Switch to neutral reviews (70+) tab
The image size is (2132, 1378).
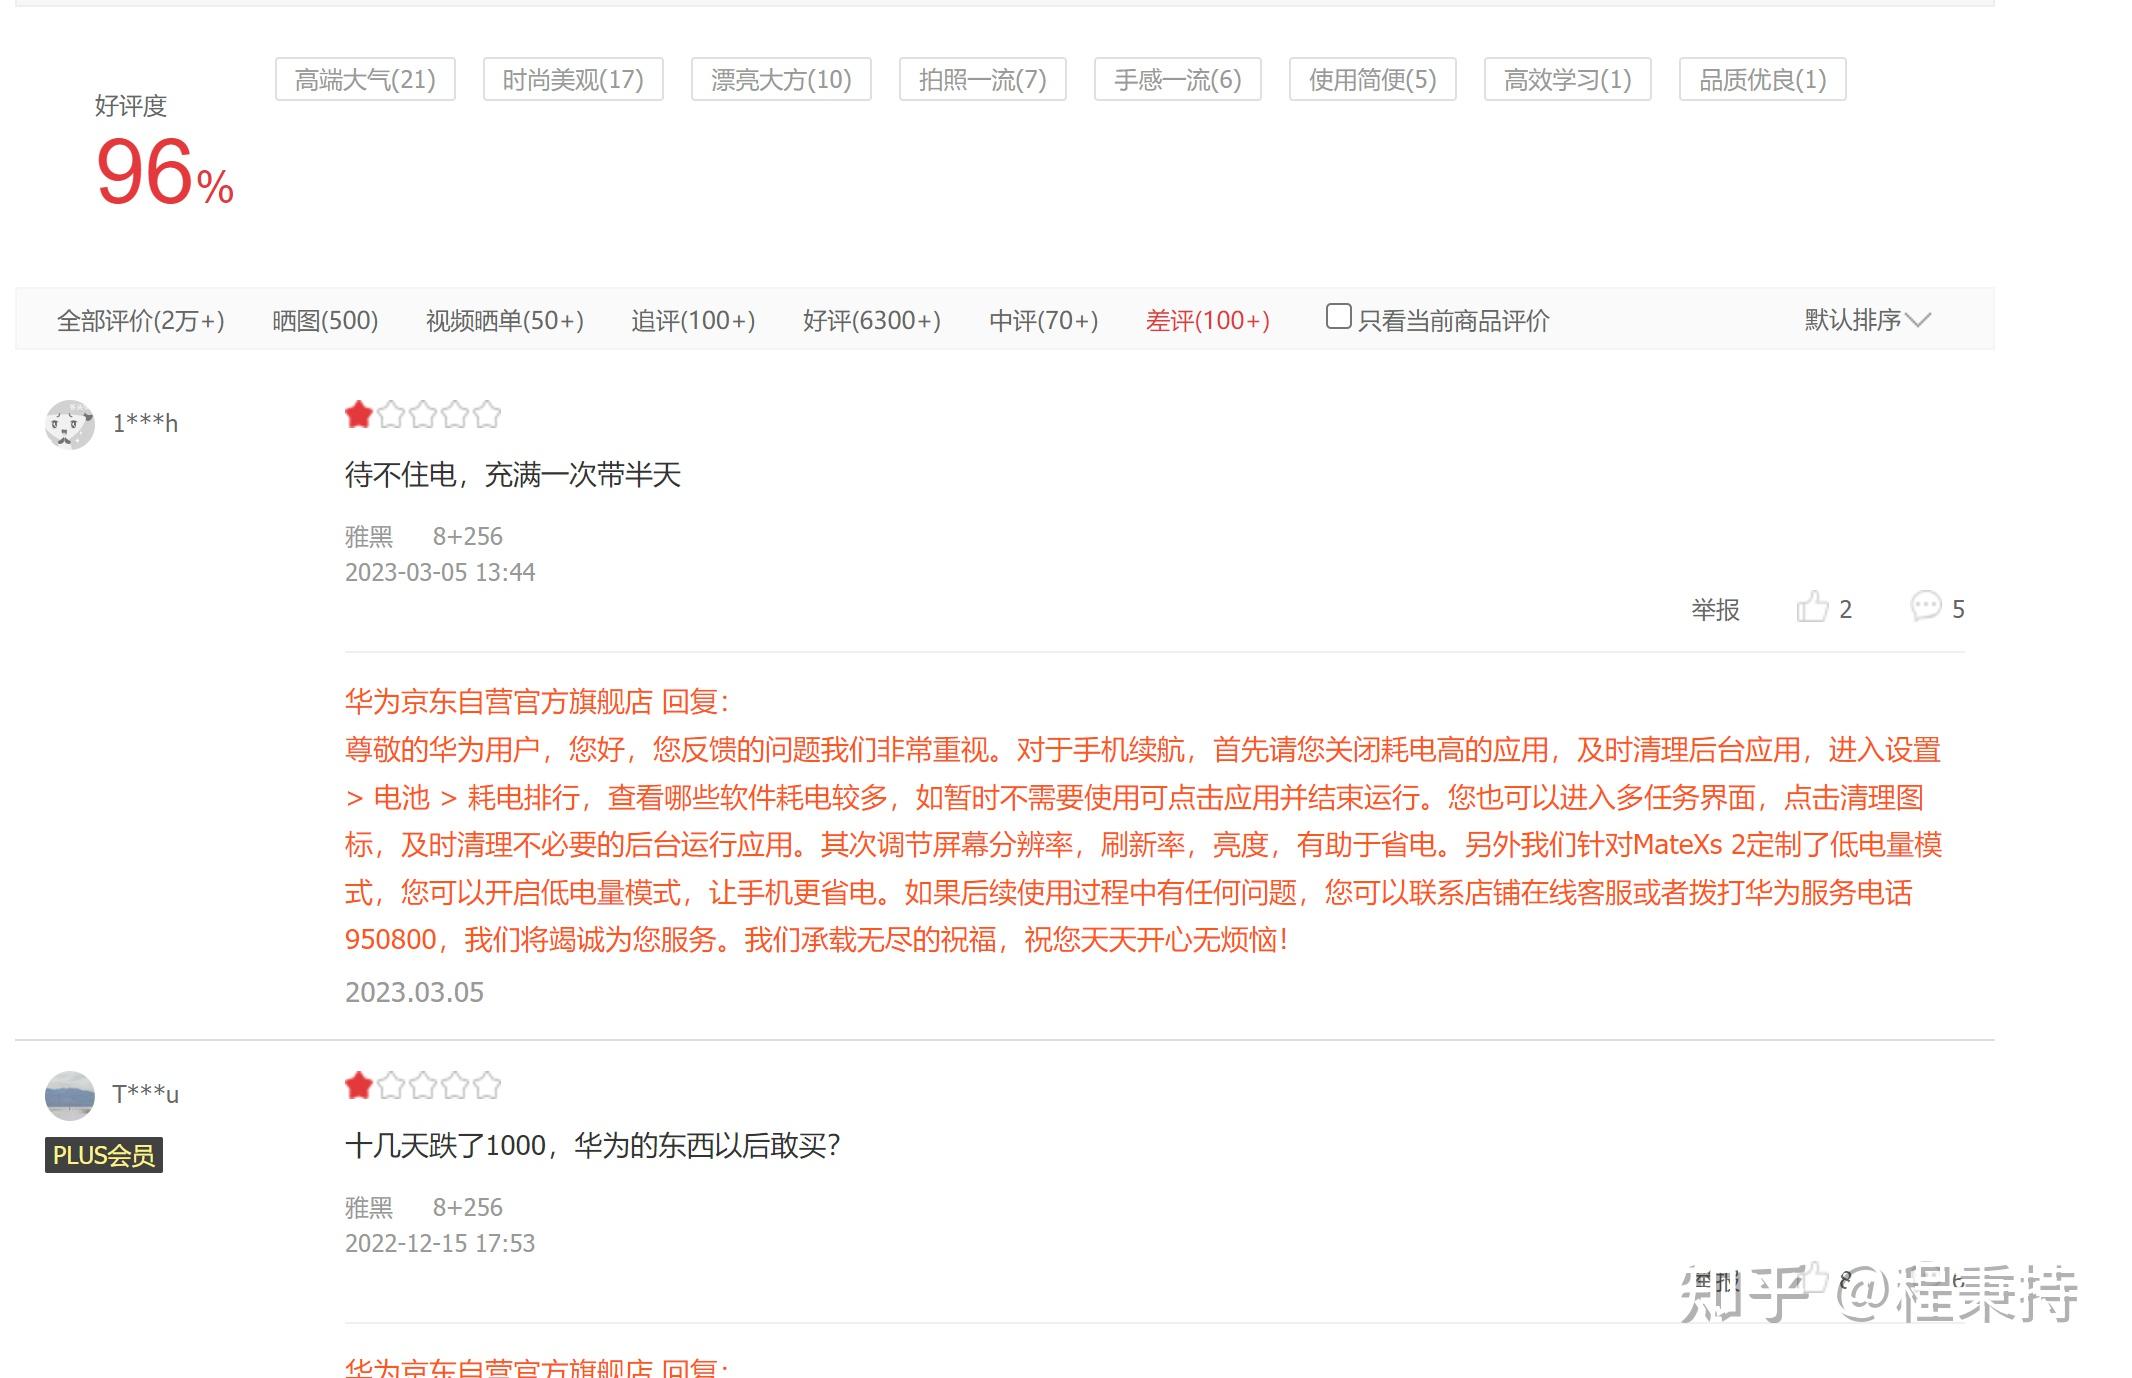(1043, 320)
